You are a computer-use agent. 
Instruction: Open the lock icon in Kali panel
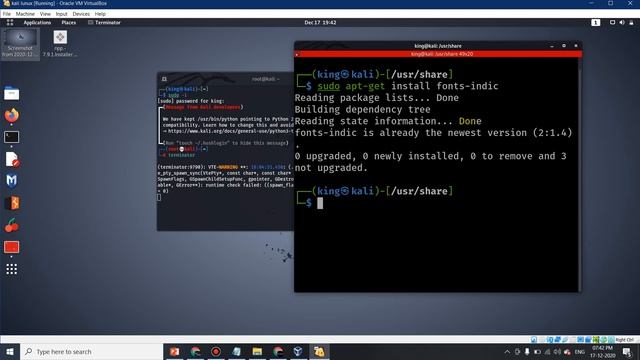631,22
